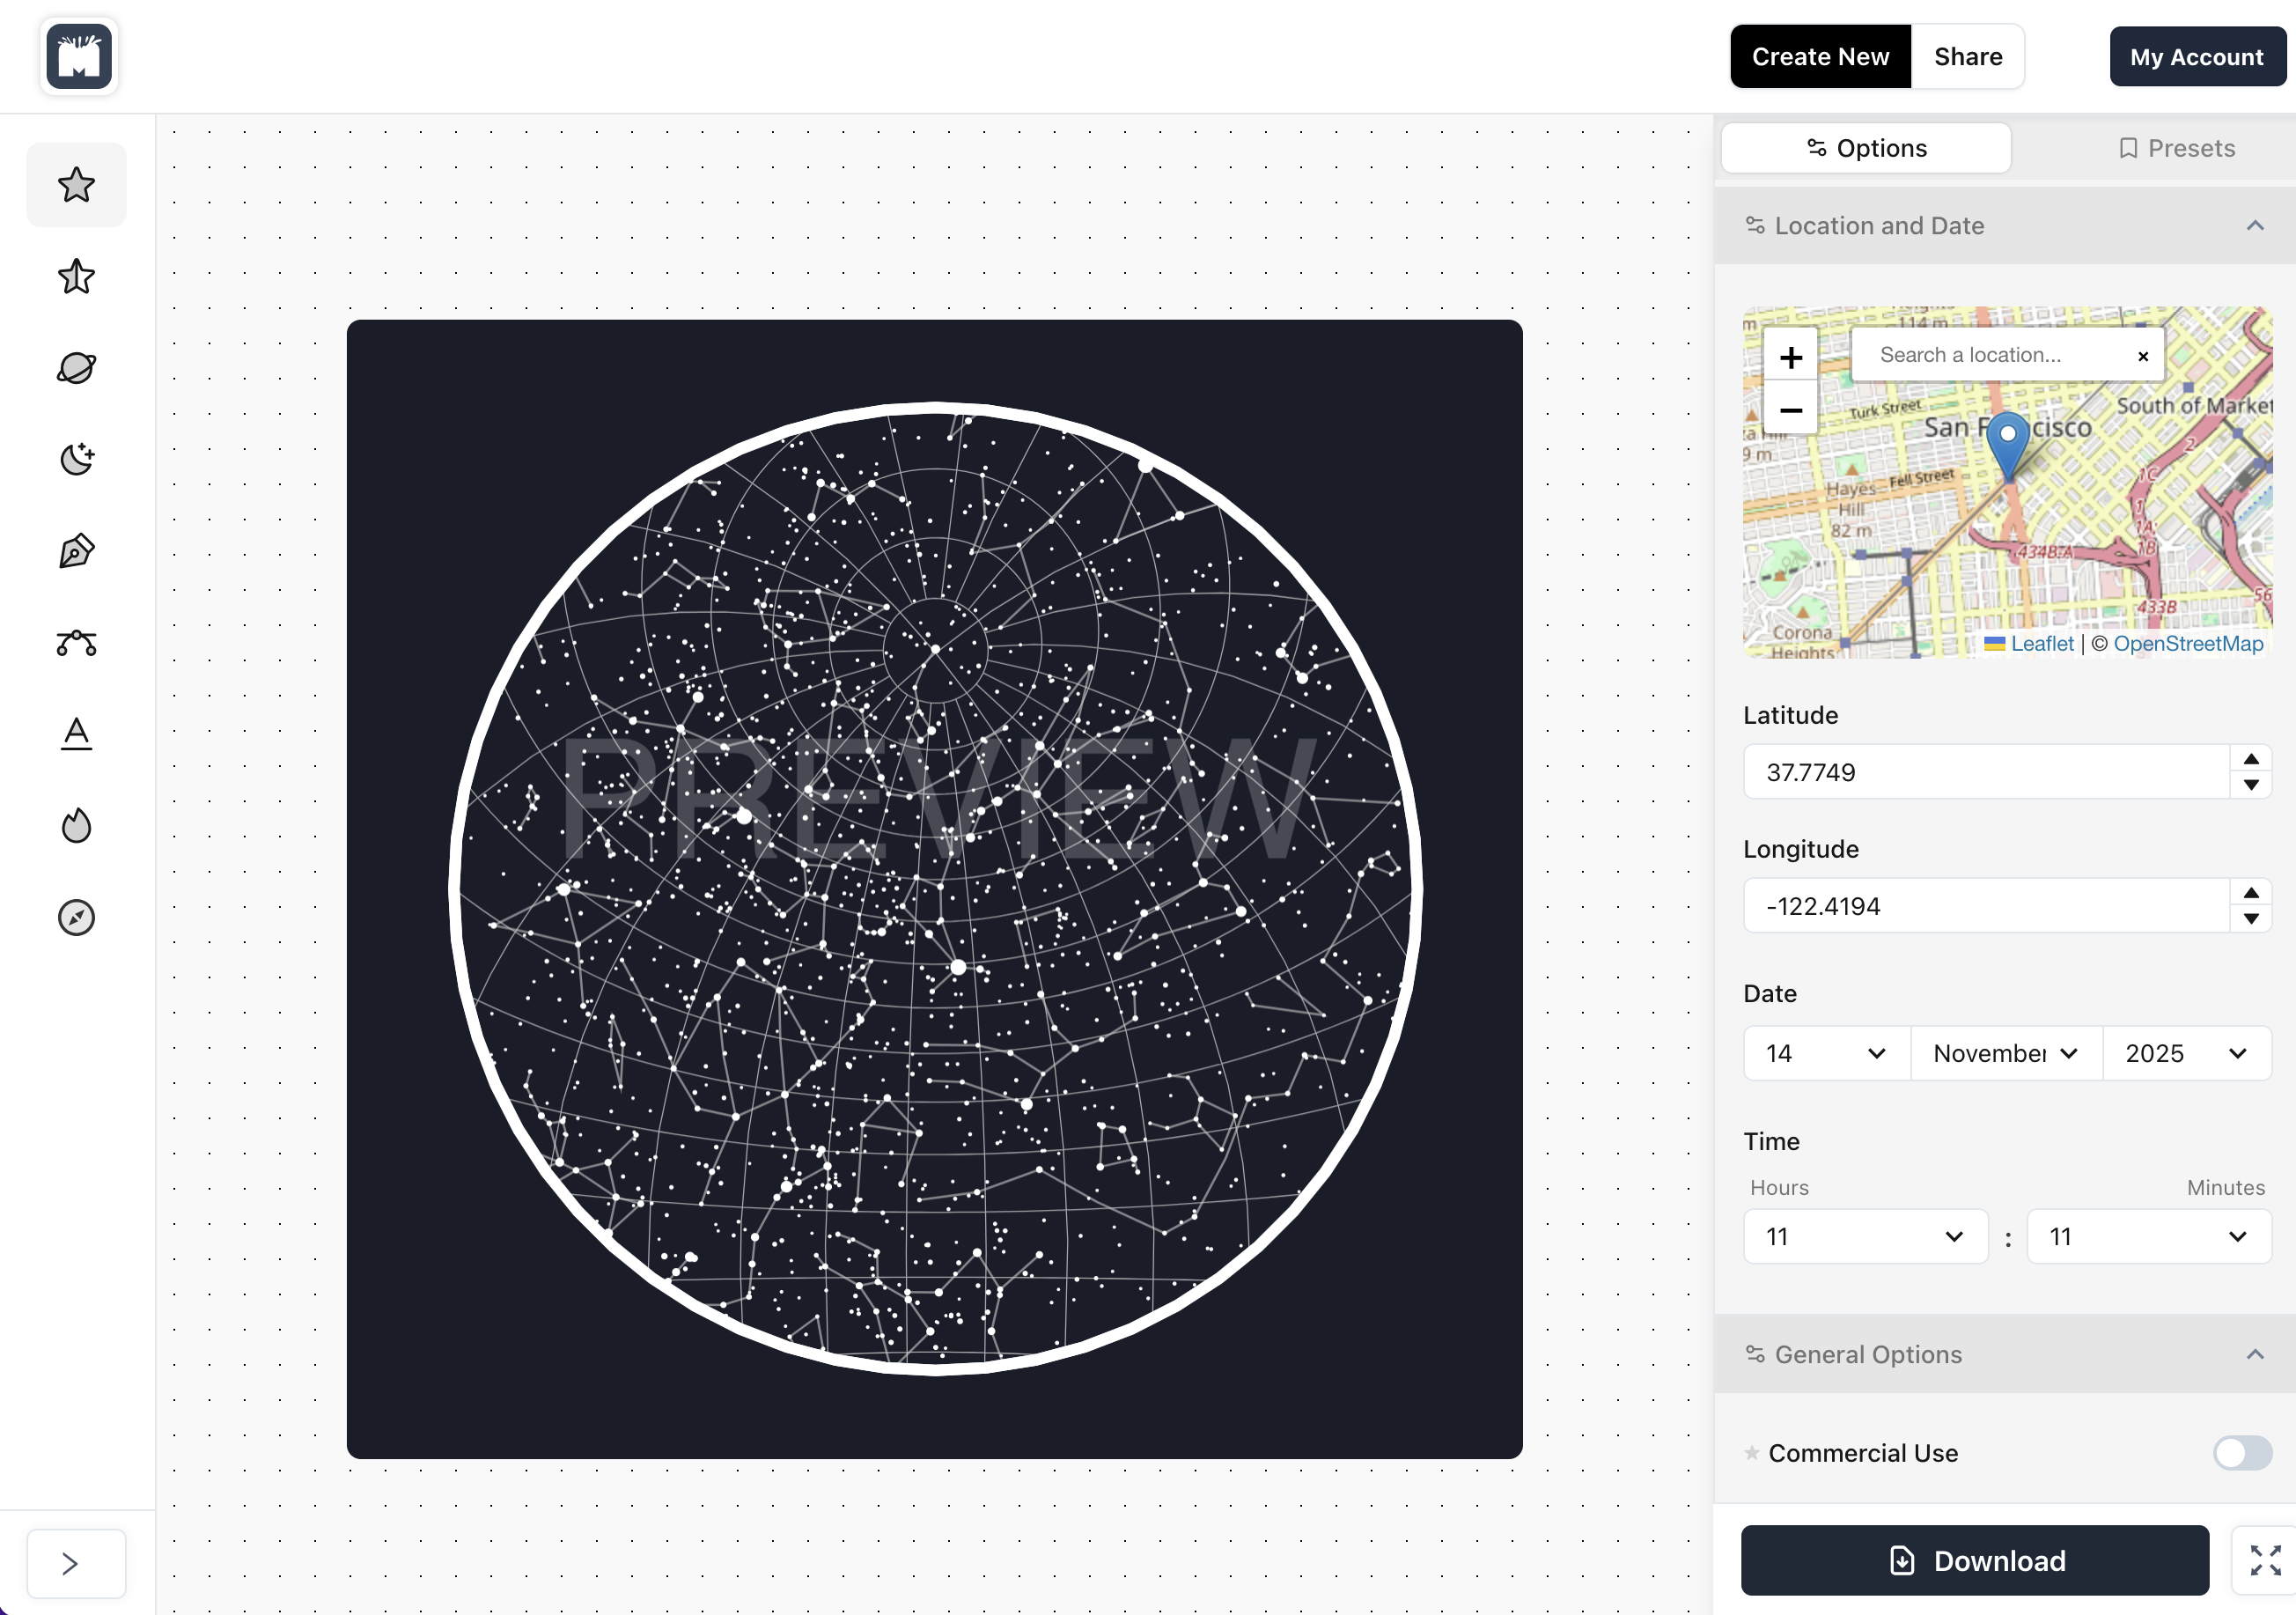Select the planet icon in the sidebar
2296x1615 pixels.
[76, 368]
